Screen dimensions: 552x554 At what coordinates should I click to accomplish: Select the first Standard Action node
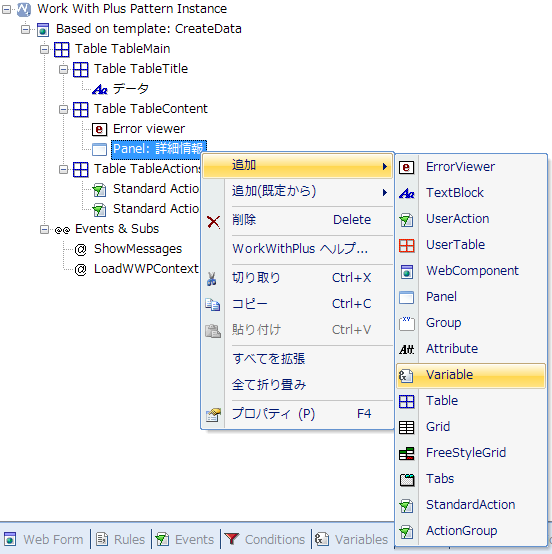pos(155,189)
